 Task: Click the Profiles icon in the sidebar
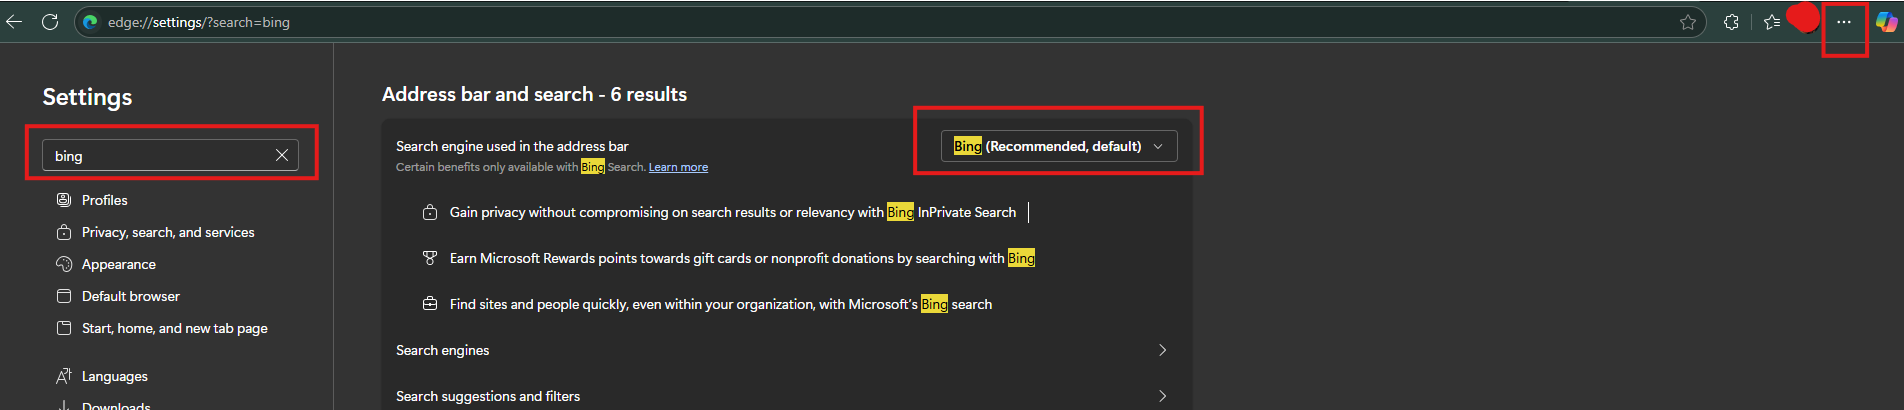coord(64,200)
